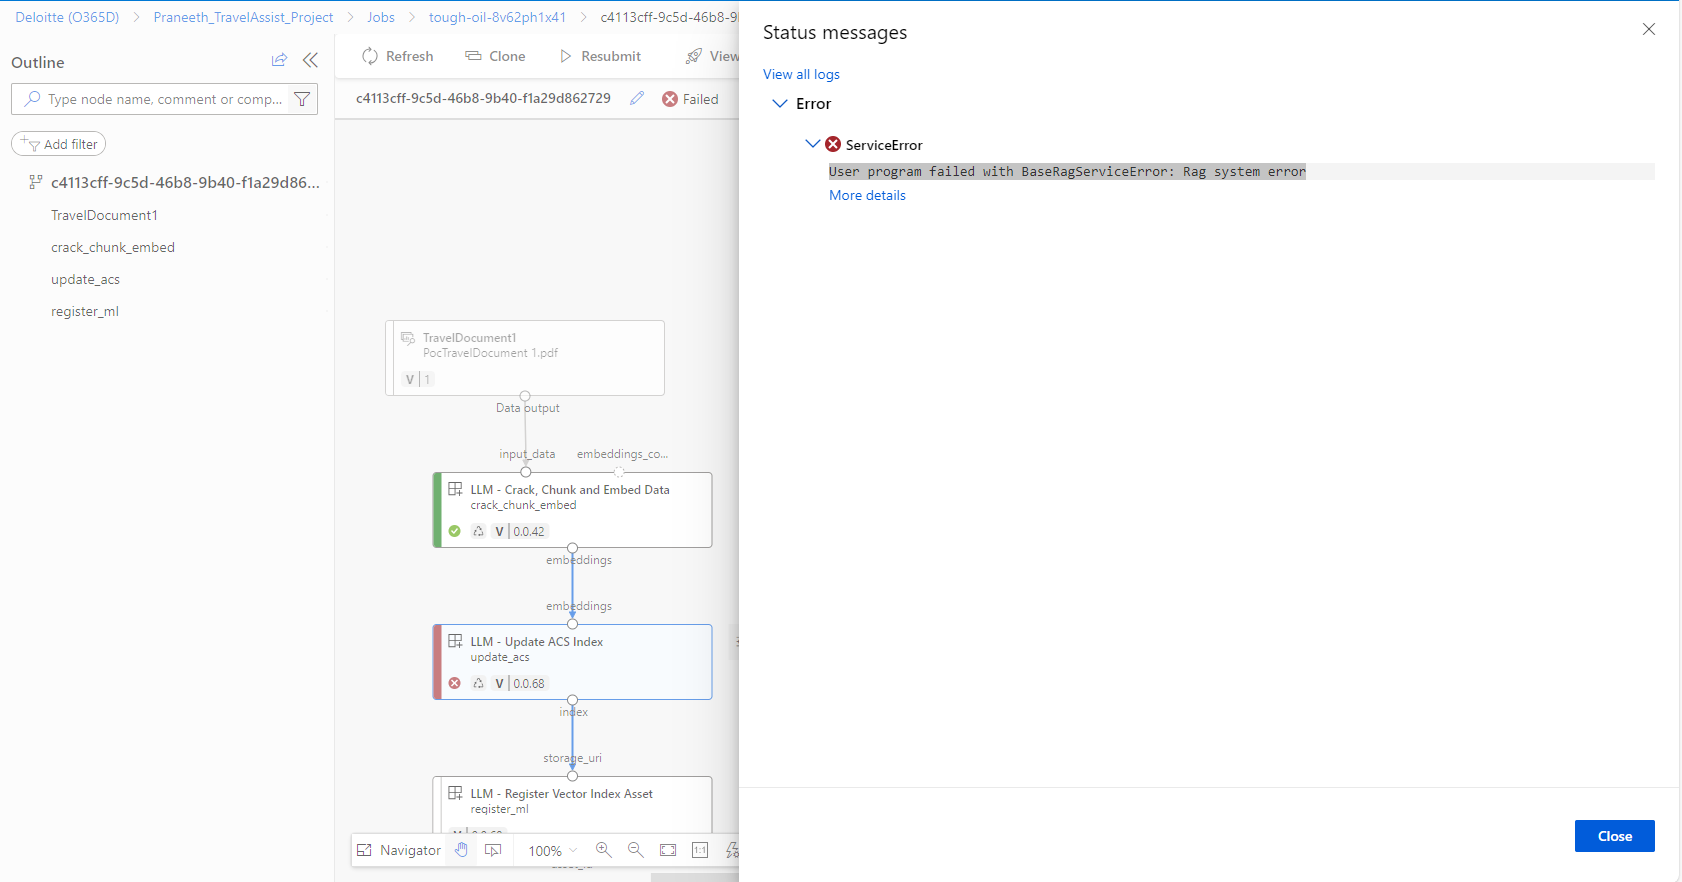Select TravelDocument1 in the outline
Screen dimensions: 1682x882
(104, 215)
